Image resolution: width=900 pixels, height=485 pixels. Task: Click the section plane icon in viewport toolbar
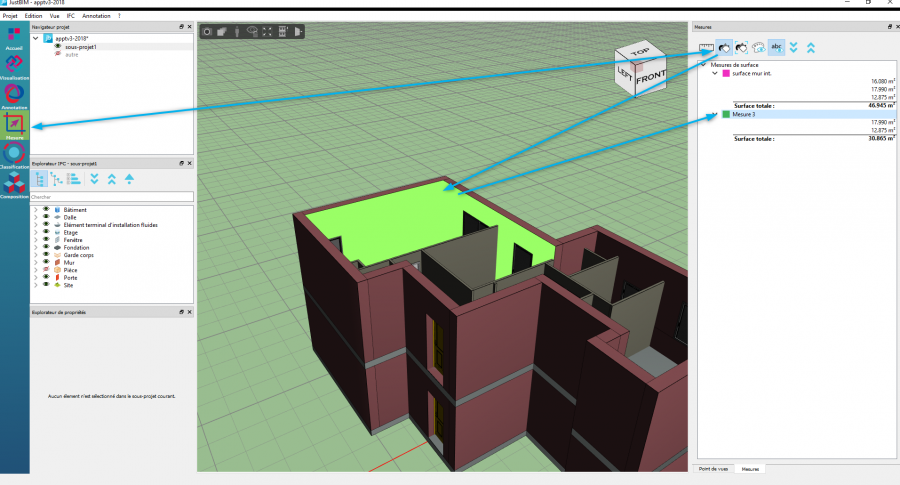[x=297, y=32]
